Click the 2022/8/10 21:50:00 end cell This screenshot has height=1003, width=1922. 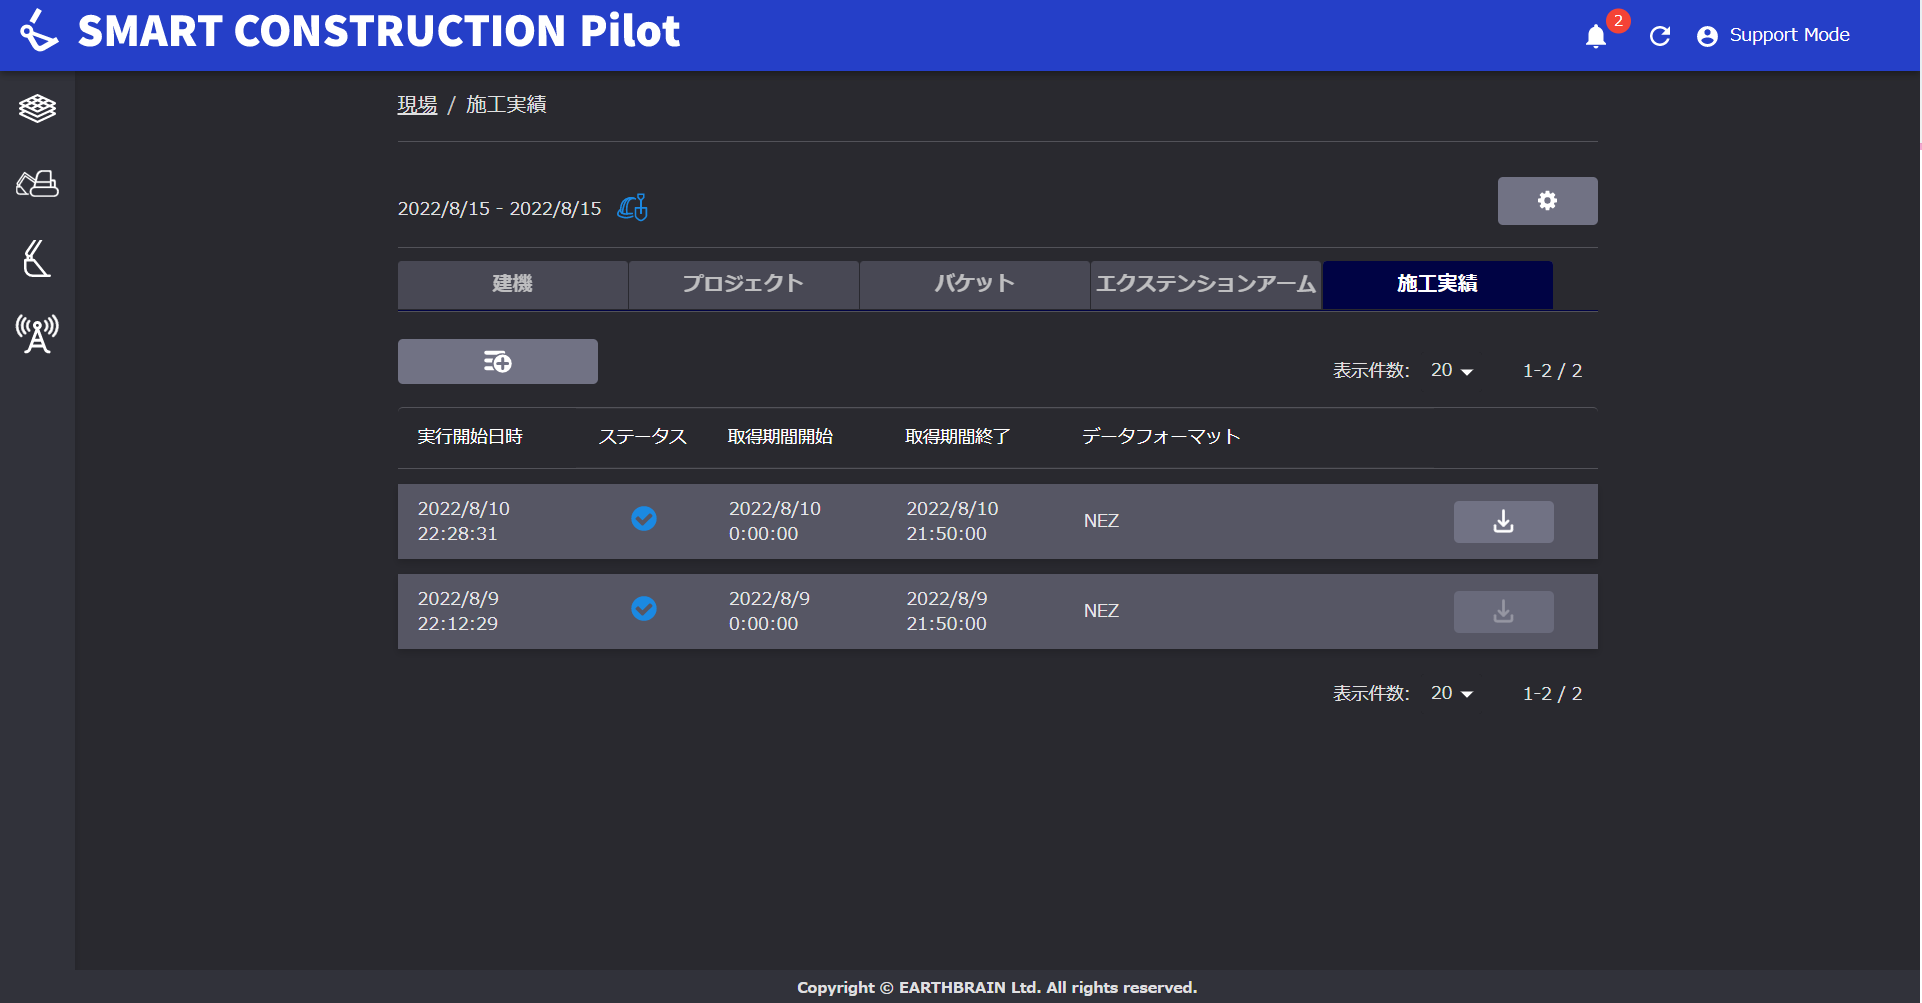pyautogui.click(x=952, y=521)
